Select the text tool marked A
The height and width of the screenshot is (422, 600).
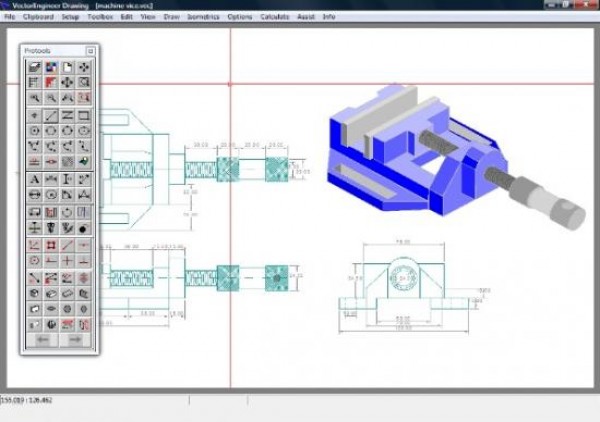tap(34, 179)
